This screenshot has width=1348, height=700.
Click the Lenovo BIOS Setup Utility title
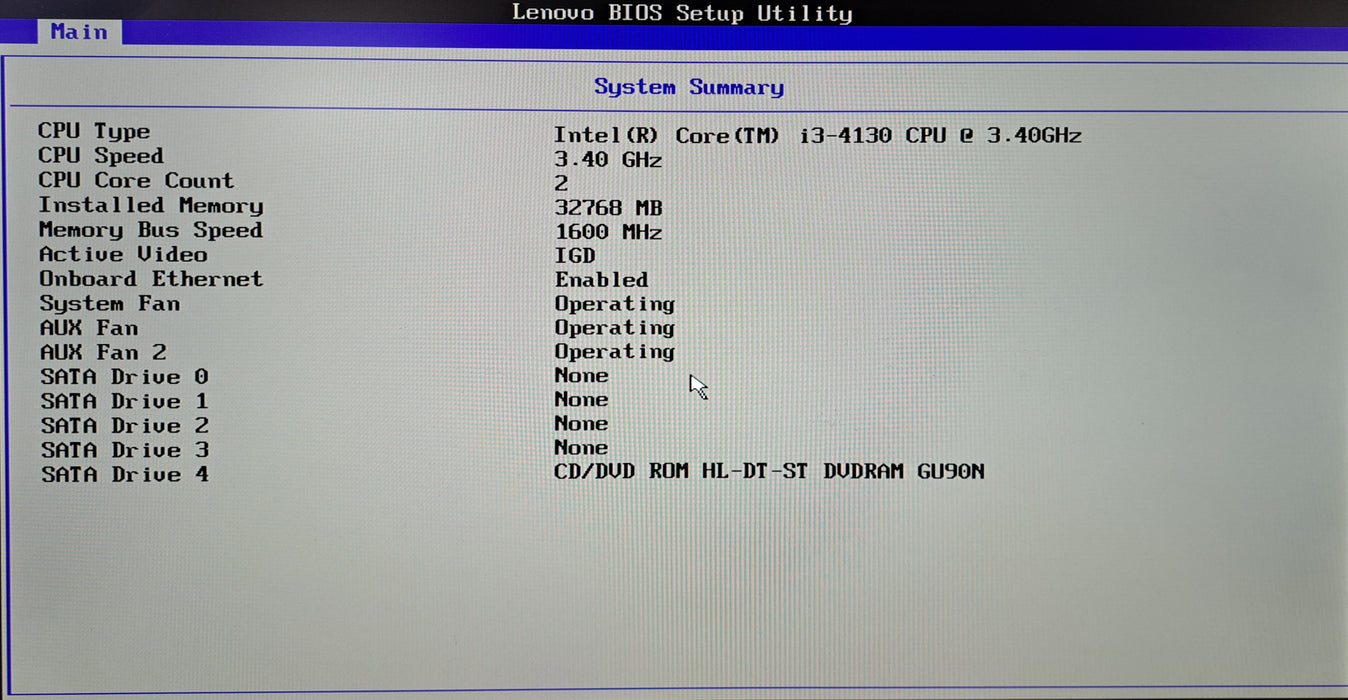tap(682, 13)
